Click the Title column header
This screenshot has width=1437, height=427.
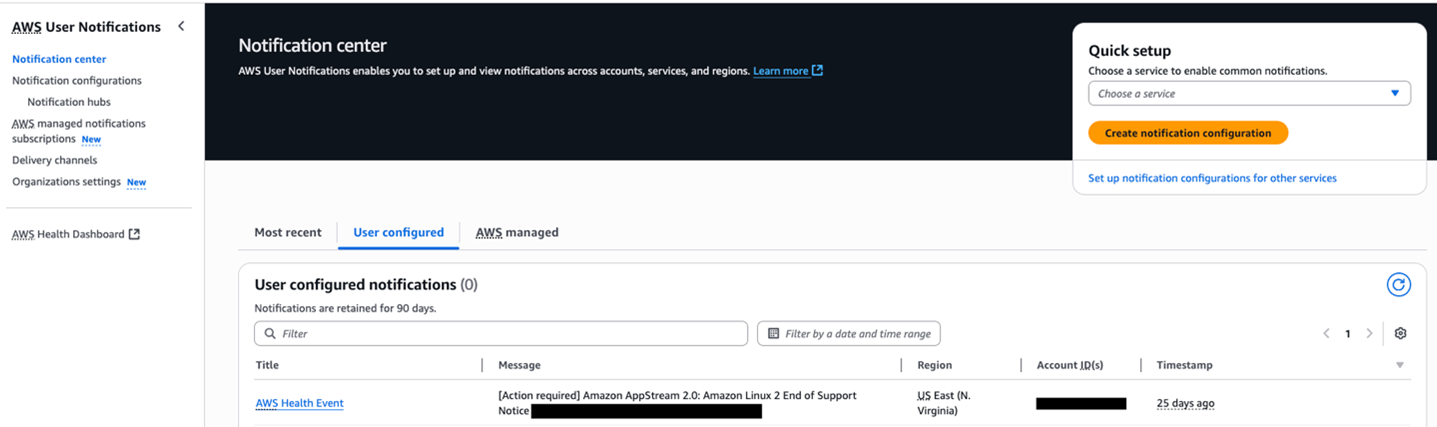tap(267, 365)
